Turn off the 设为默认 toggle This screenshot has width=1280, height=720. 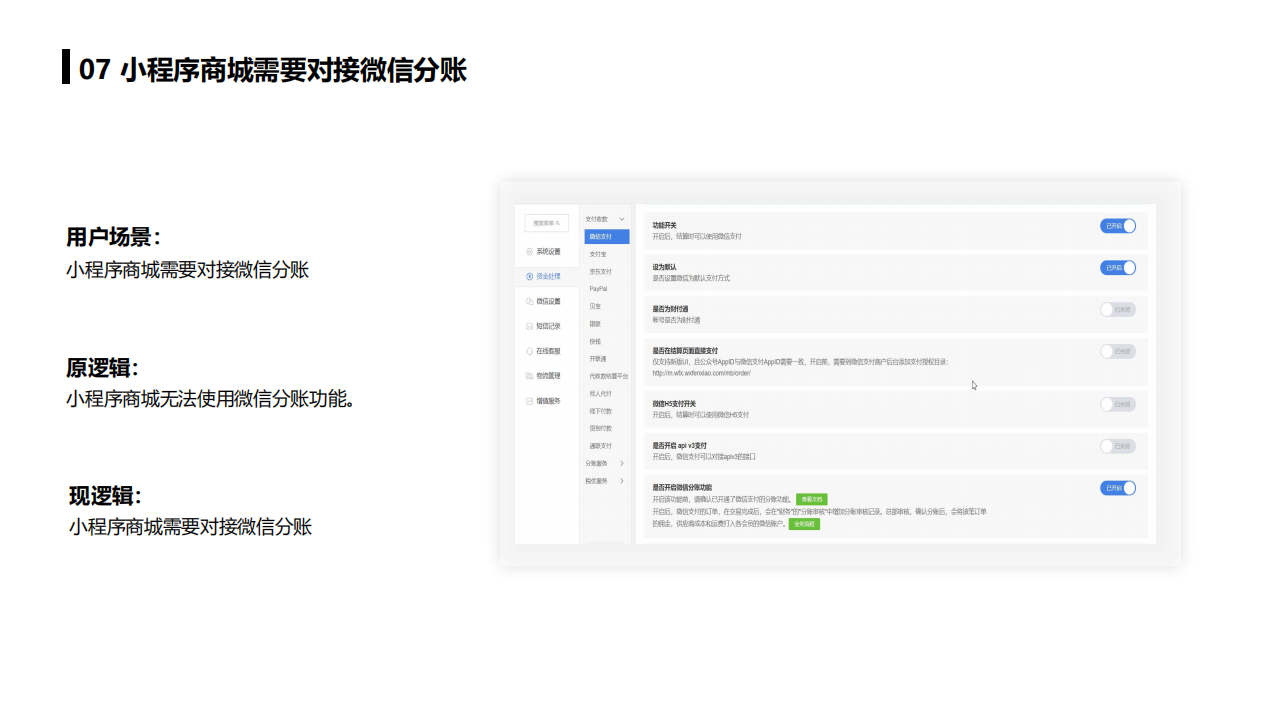[1118, 268]
